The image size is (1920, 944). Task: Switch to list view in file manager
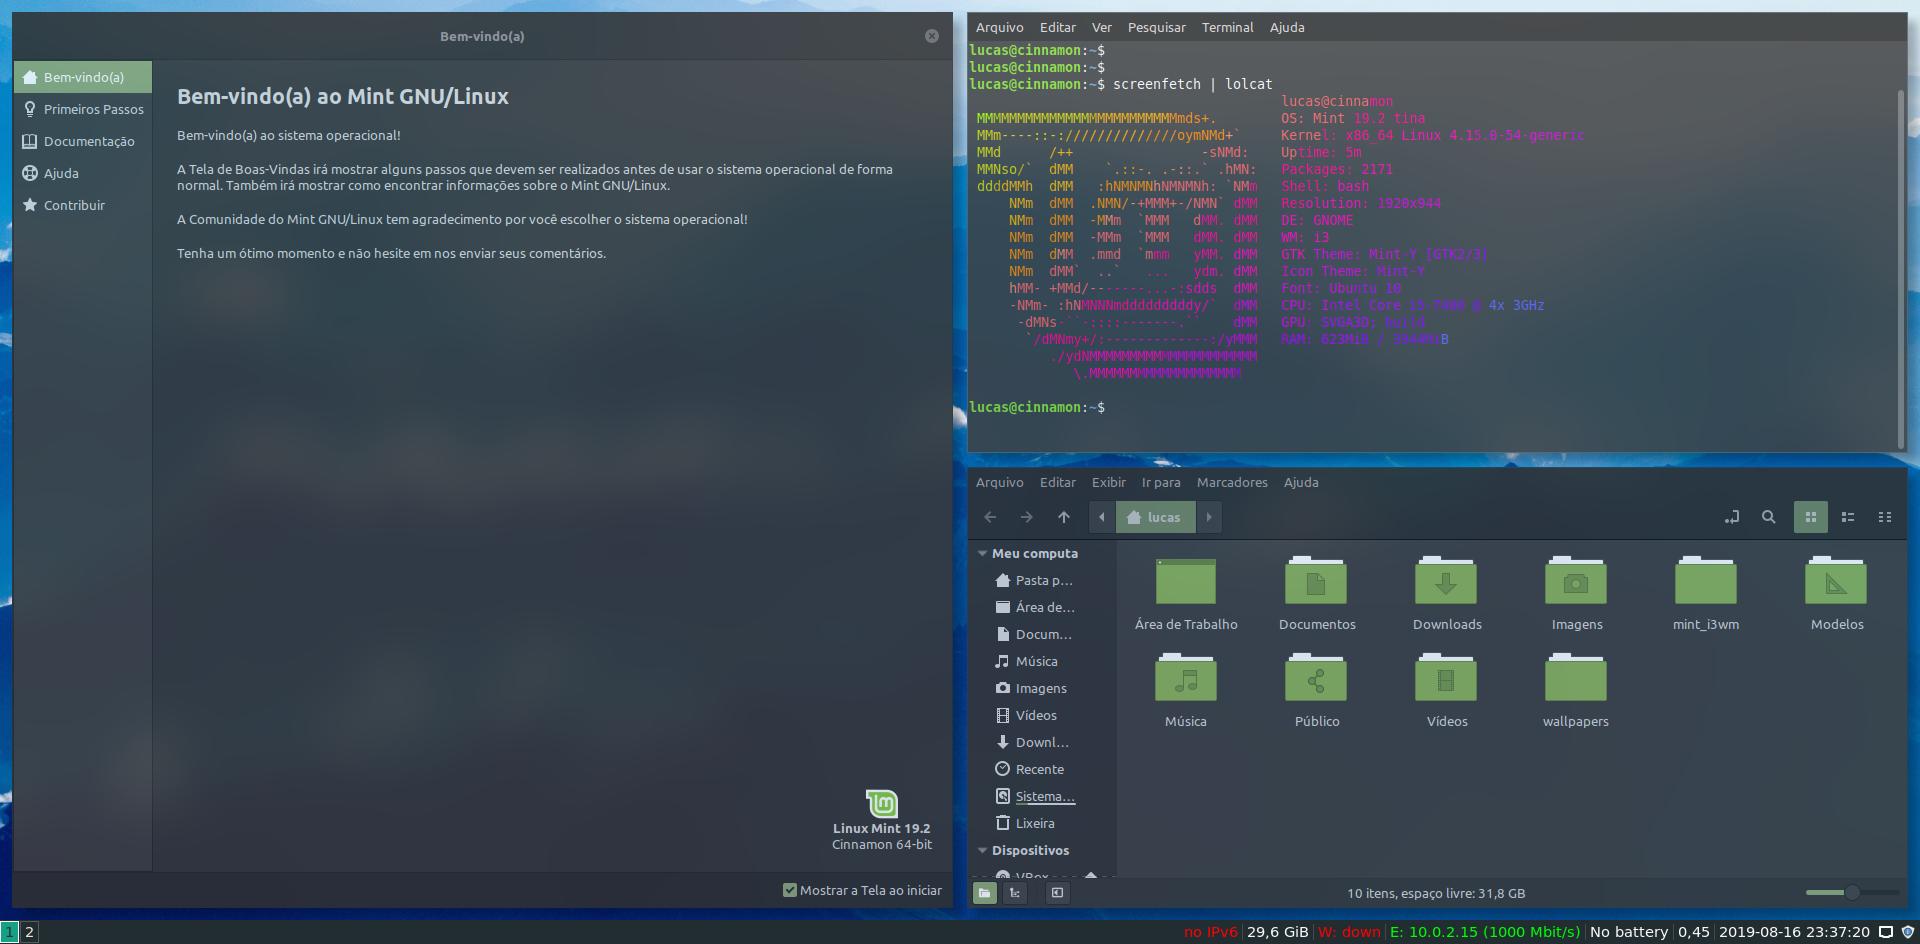[1848, 517]
